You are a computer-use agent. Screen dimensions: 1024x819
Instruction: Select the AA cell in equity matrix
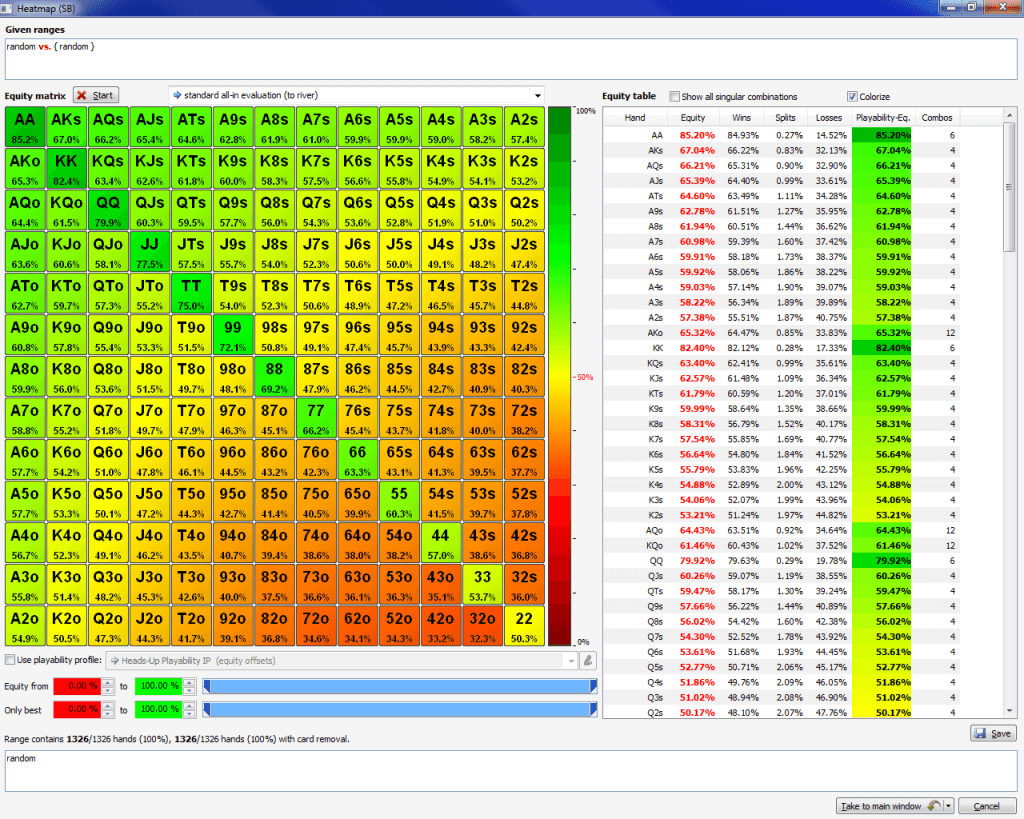(x=25, y=126)
